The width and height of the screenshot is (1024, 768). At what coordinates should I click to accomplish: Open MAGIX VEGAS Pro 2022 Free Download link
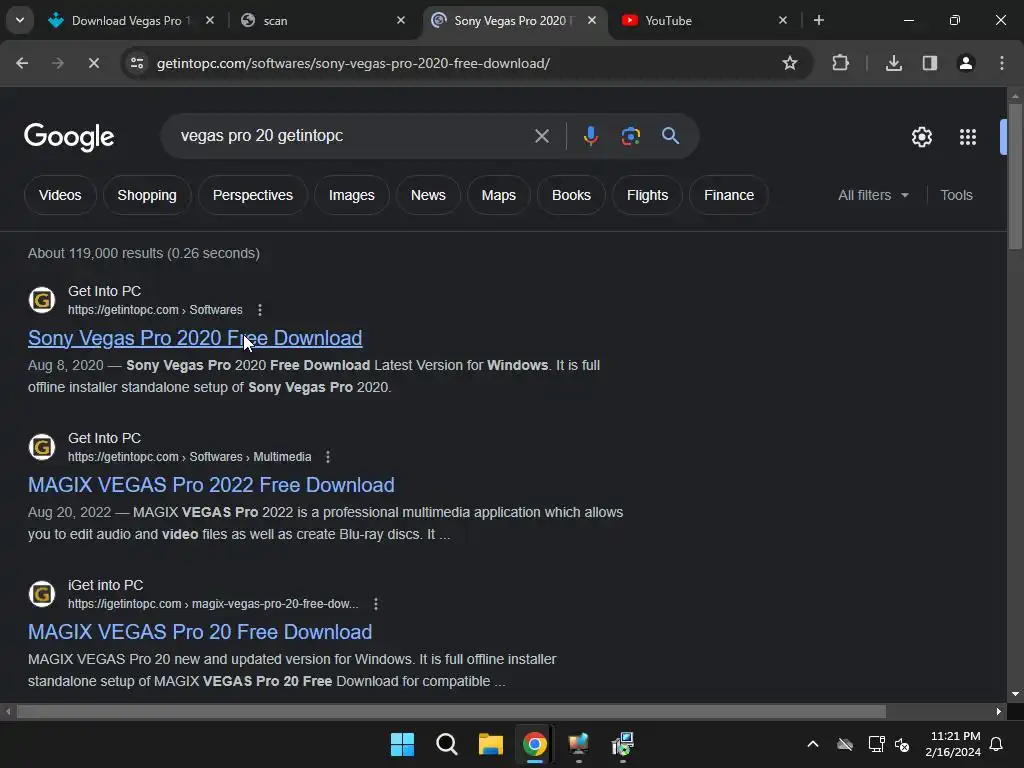pyautogui.click(x=211, y=485)
